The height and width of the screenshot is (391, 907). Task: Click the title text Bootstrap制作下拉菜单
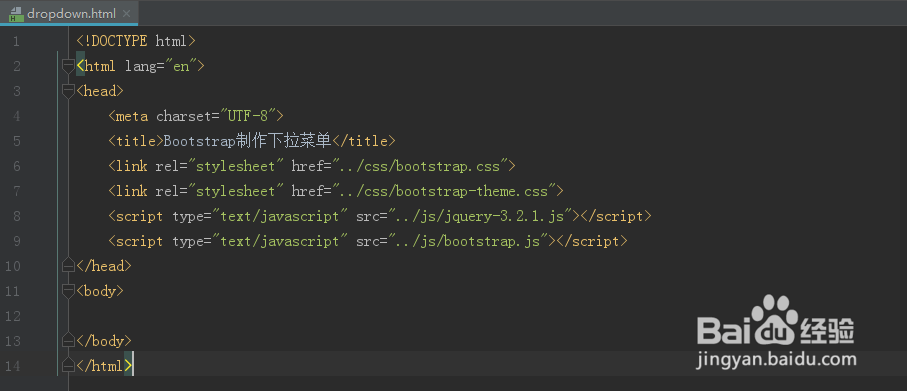pyautogui.click(x=248, y=141)
